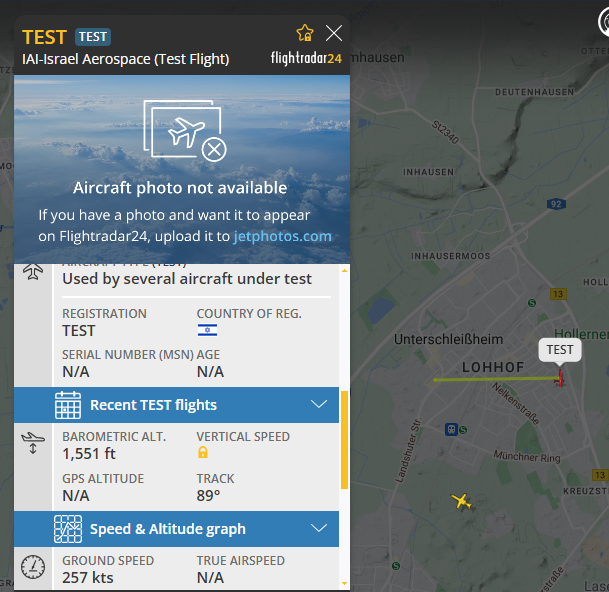Click the Israel flag icon

pos(207,331)
